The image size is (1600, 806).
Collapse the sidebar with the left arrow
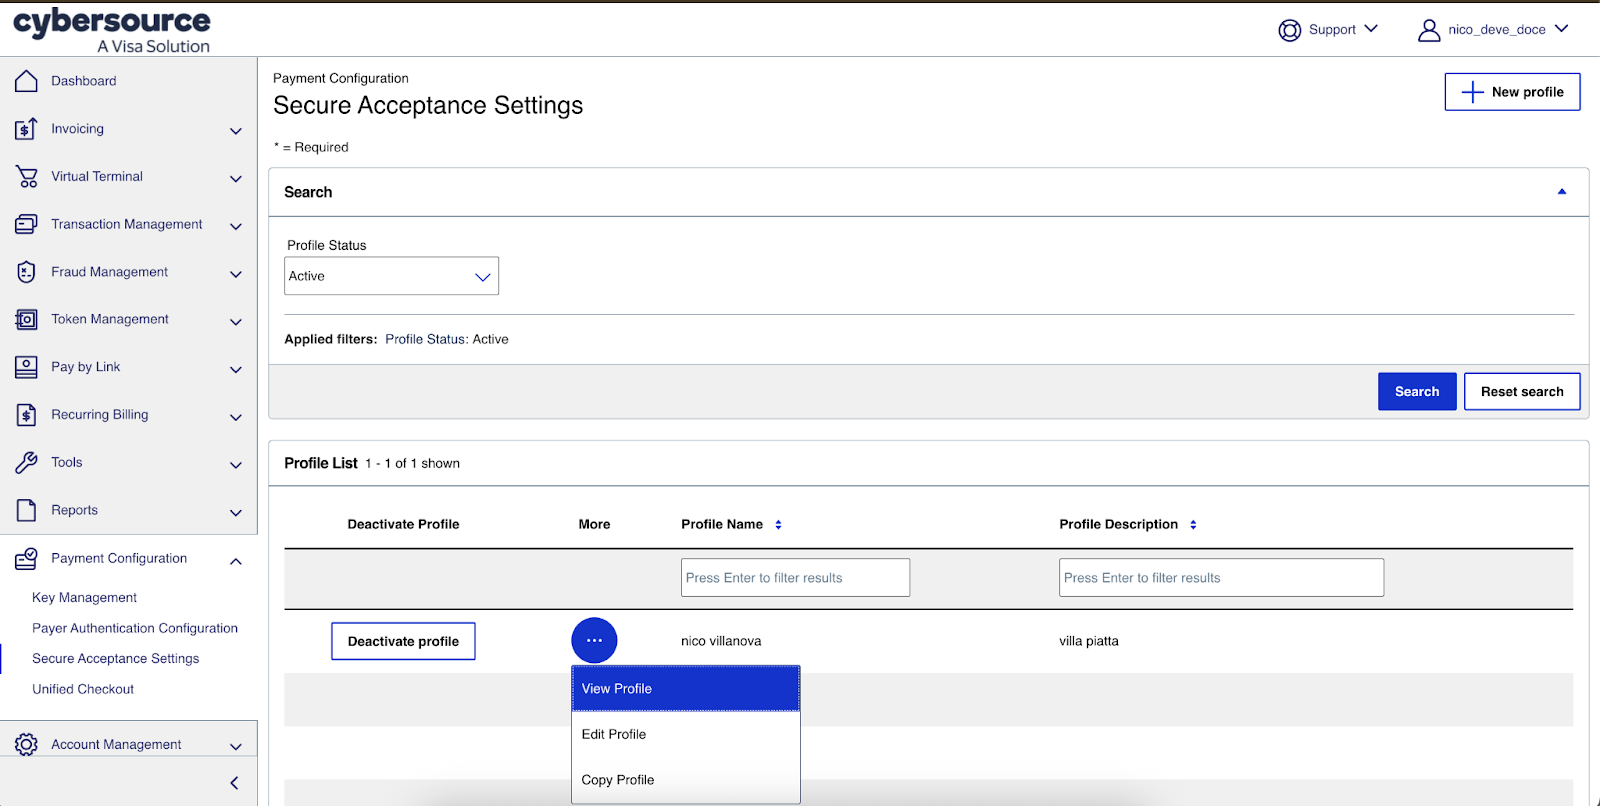pyautogui.click(x=234, y=783)
